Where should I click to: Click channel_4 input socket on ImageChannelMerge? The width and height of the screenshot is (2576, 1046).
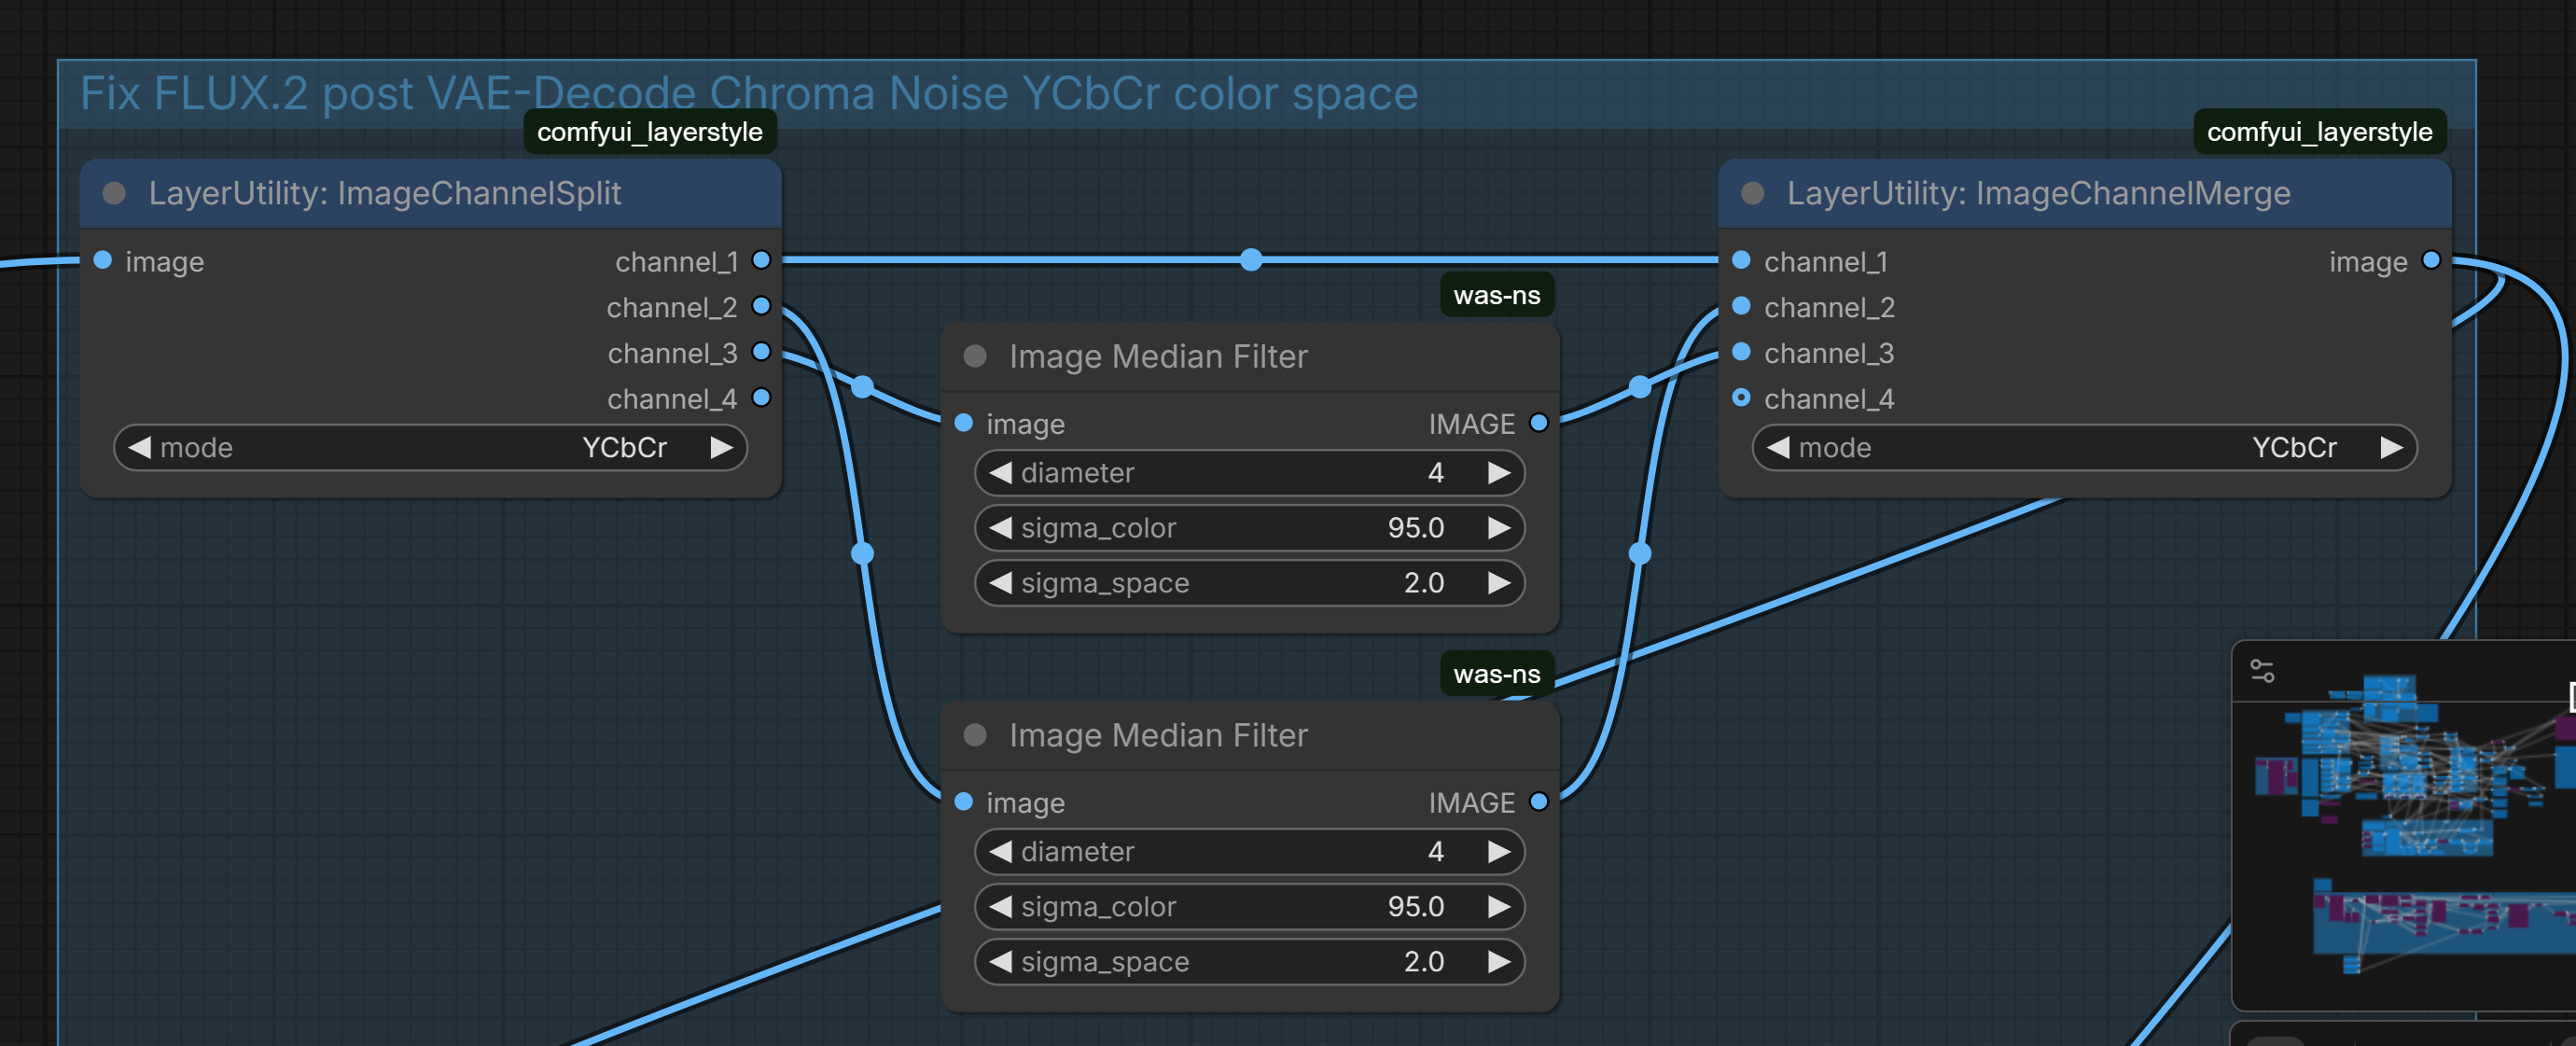[x=1741, y=398]
